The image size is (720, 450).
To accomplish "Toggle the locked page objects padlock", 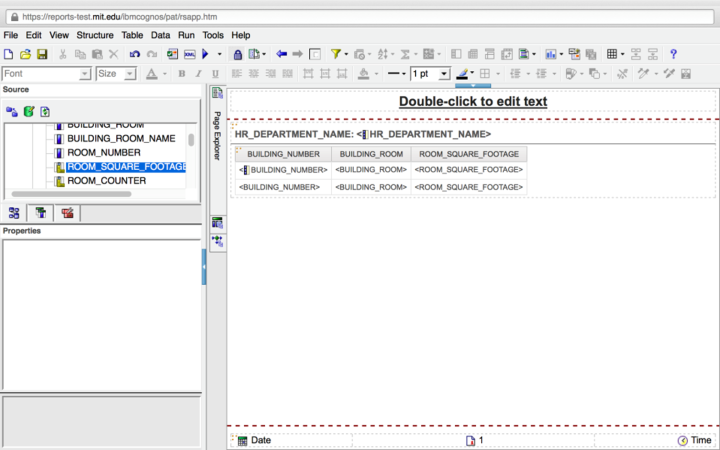I will (x=237, y=54).
